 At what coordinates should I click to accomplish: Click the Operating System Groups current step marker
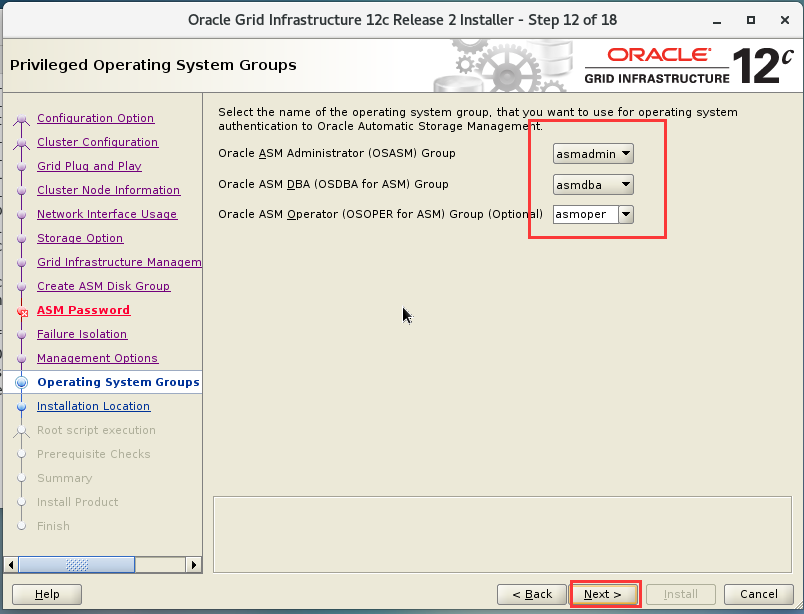click(22, 382)
